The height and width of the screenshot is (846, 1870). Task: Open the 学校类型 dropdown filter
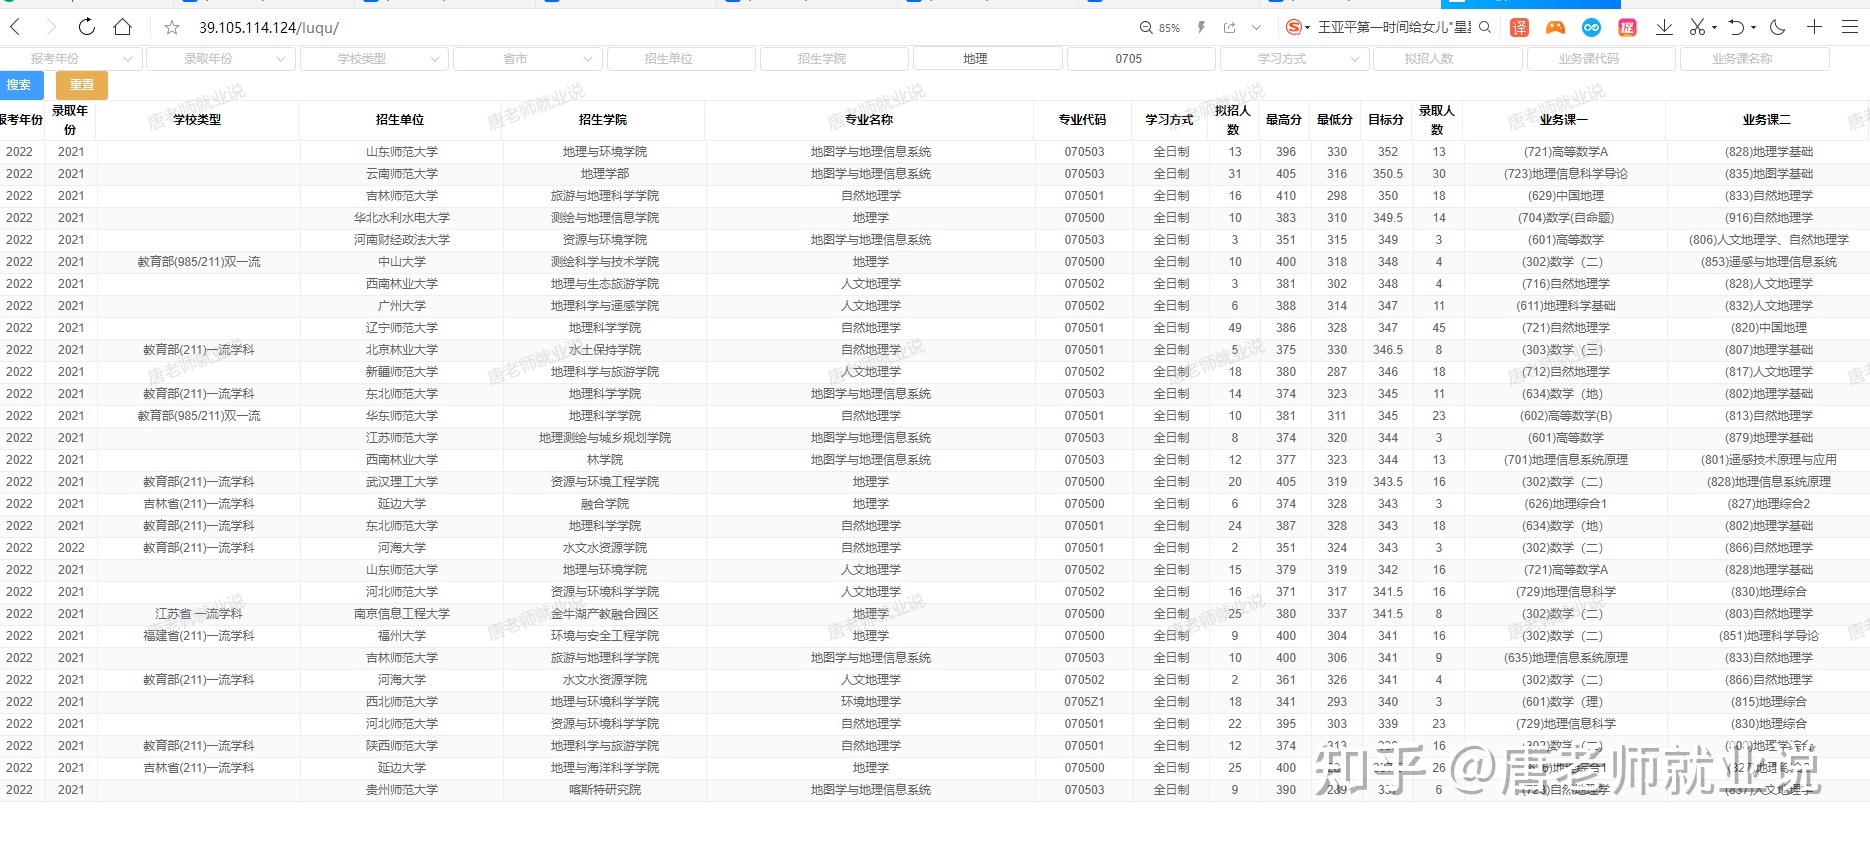coord(375,59)
